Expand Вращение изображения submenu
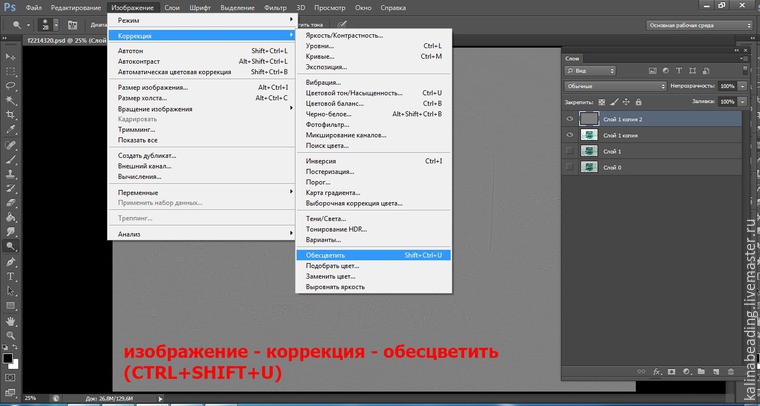This screenshot has width=760, height=406. 201,109
